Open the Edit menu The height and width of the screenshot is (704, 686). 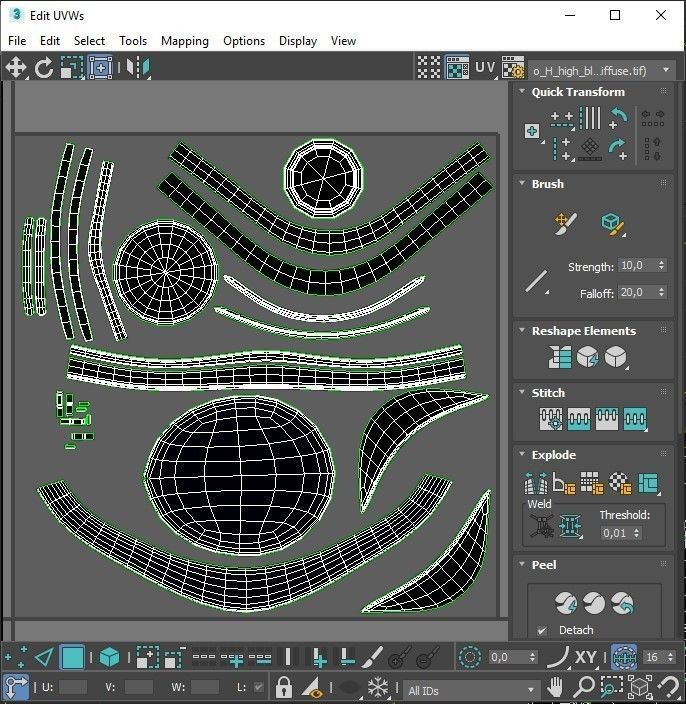pyautogui.click(x=50, y=41)
